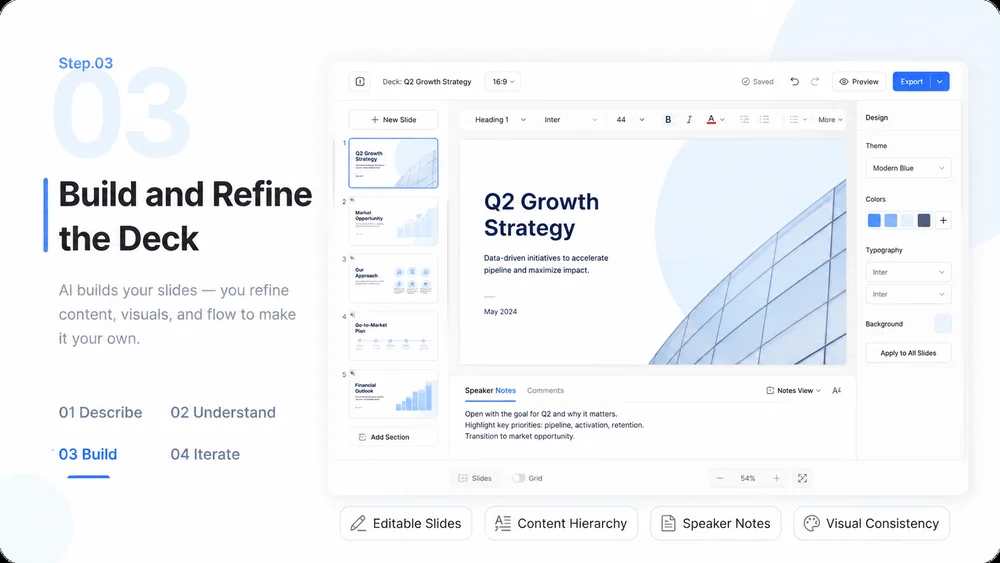Toggle the Grid switch
This screenshot has height=563, width=1000.
point(518,478)
